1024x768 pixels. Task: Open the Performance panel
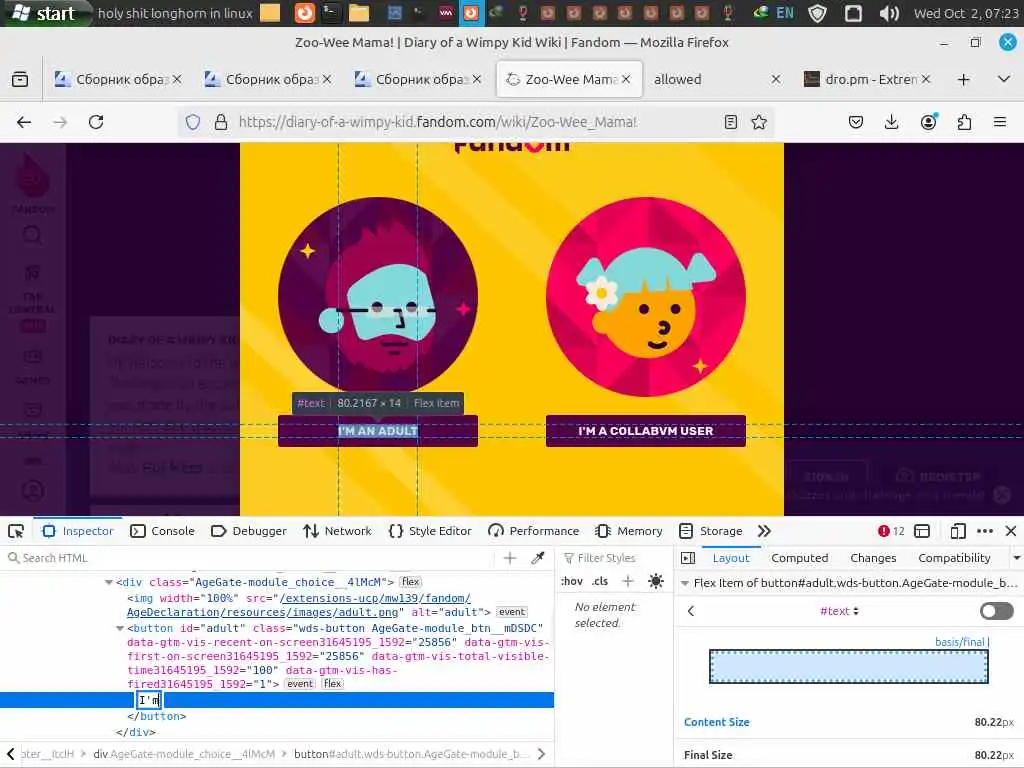pyautogui.click(x=534, y=531)
